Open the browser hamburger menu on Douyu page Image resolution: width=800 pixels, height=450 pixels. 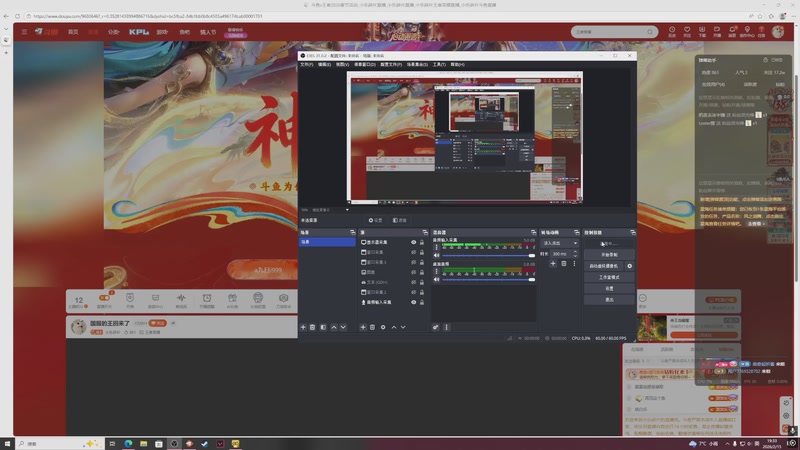coord(24,32)
